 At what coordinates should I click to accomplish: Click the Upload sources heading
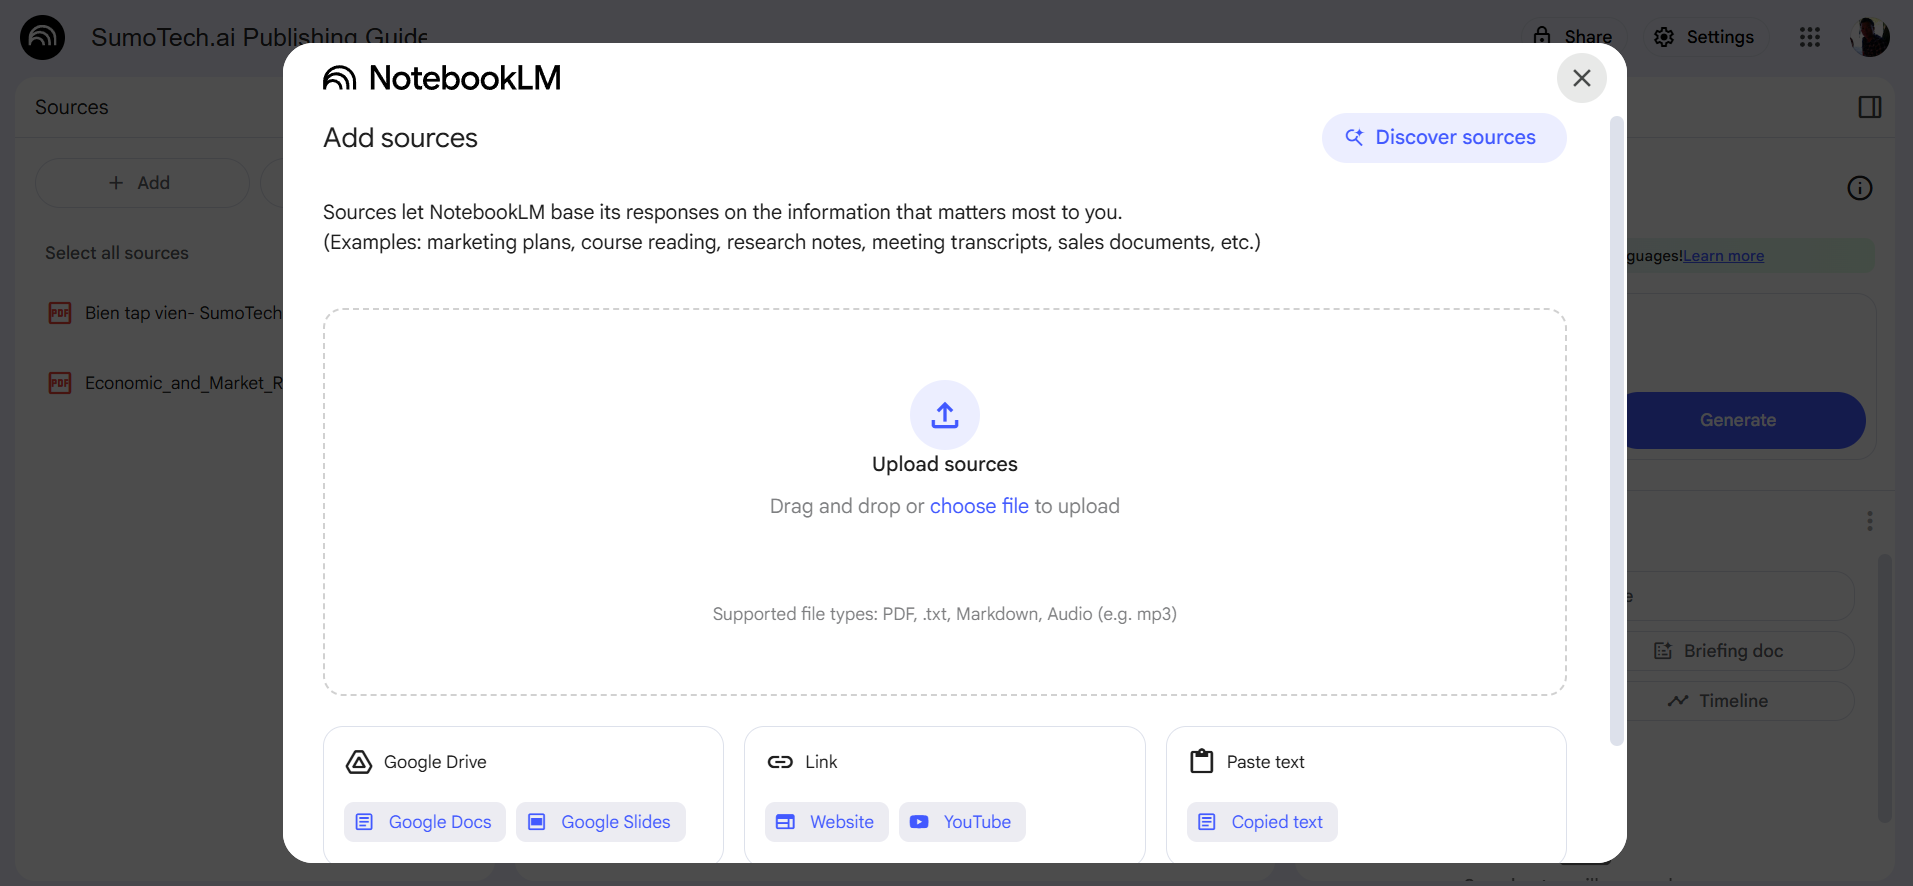(944, 464)
